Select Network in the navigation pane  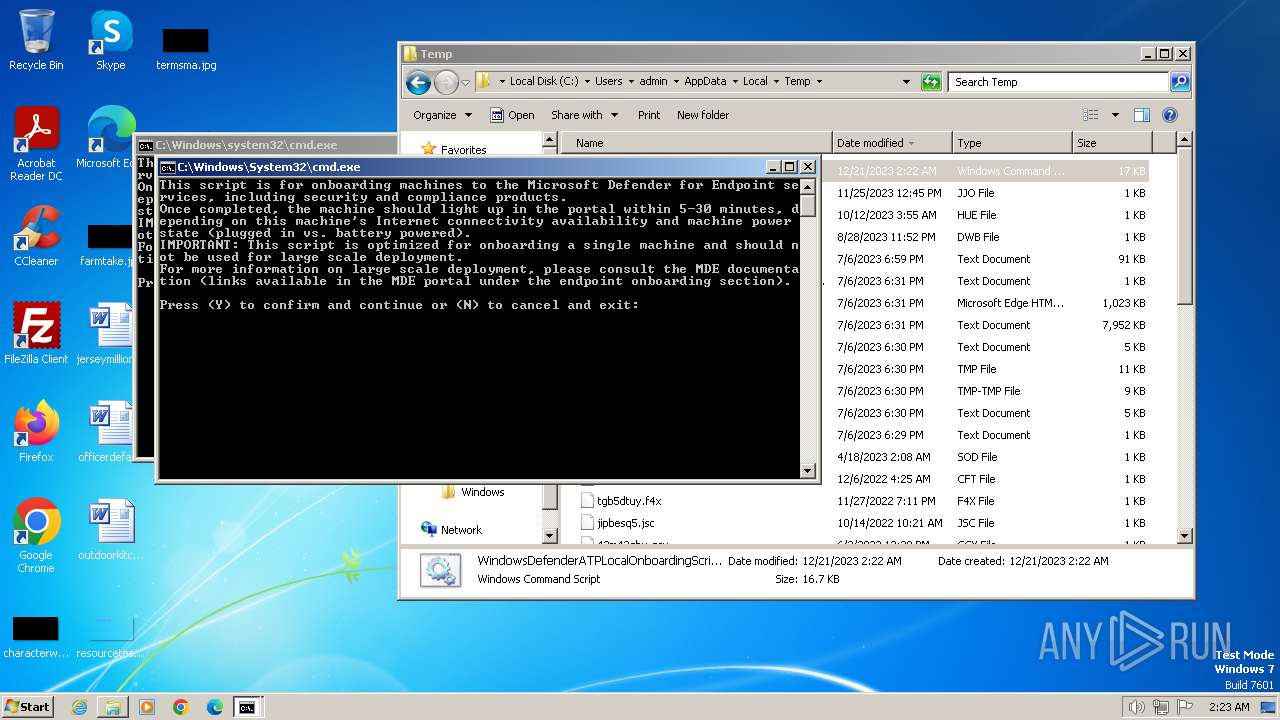tap(461, 530)
